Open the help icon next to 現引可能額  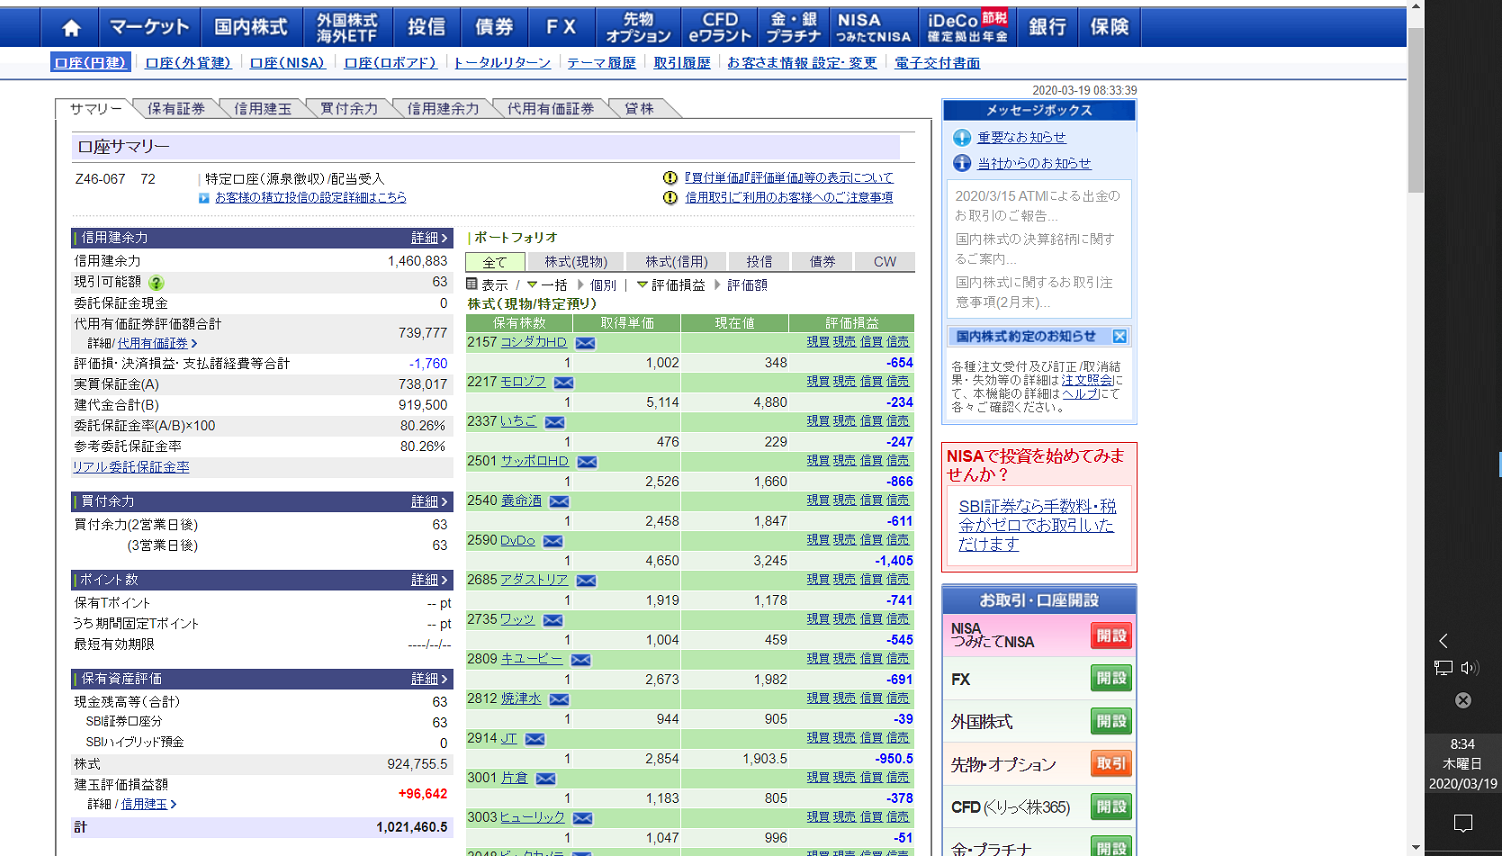coord(156,283)
